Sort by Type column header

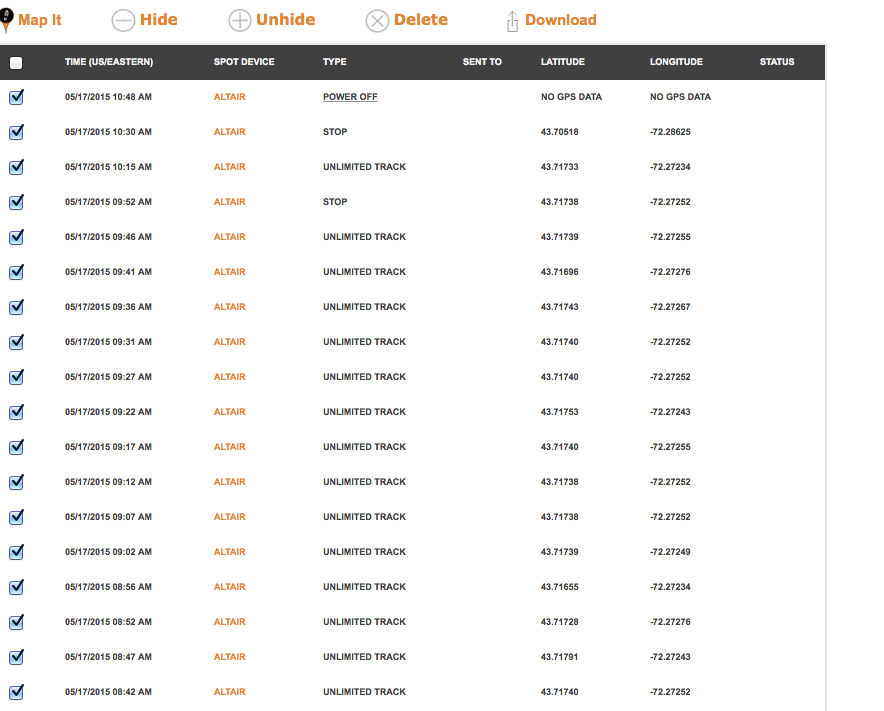tap(334, 62)
